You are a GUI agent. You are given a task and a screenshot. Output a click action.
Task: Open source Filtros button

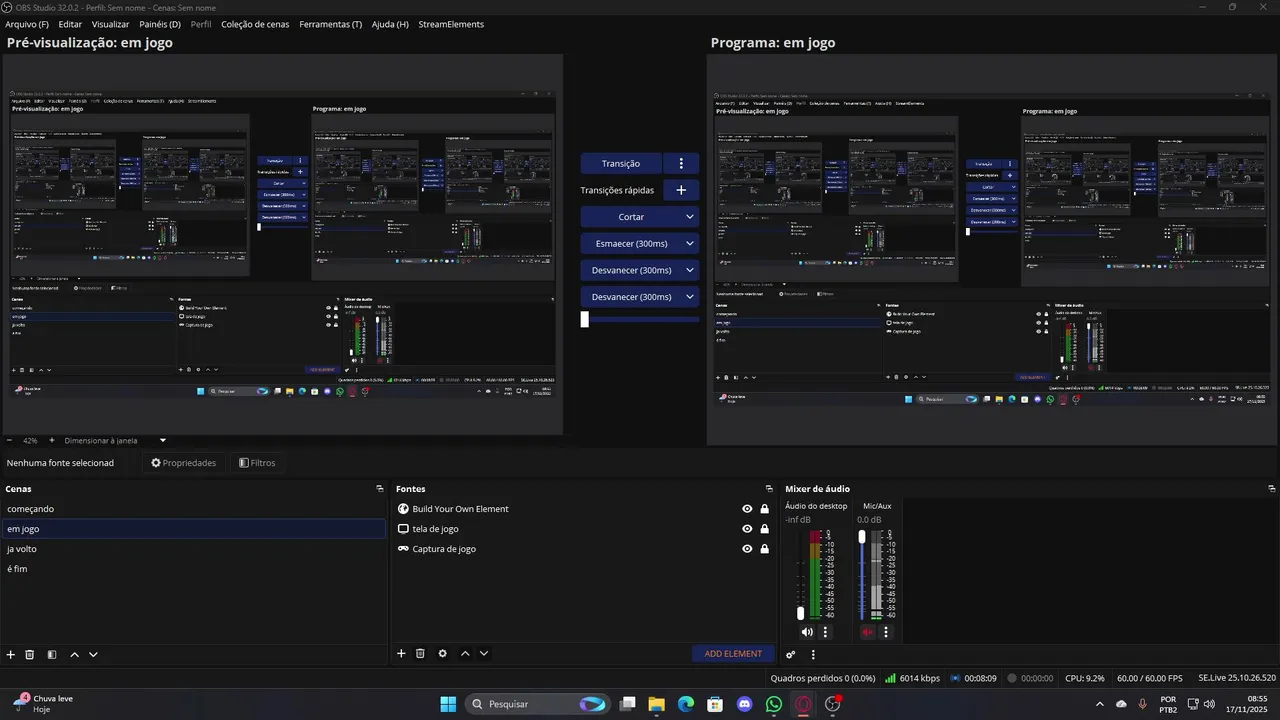(x=257, y=463)
